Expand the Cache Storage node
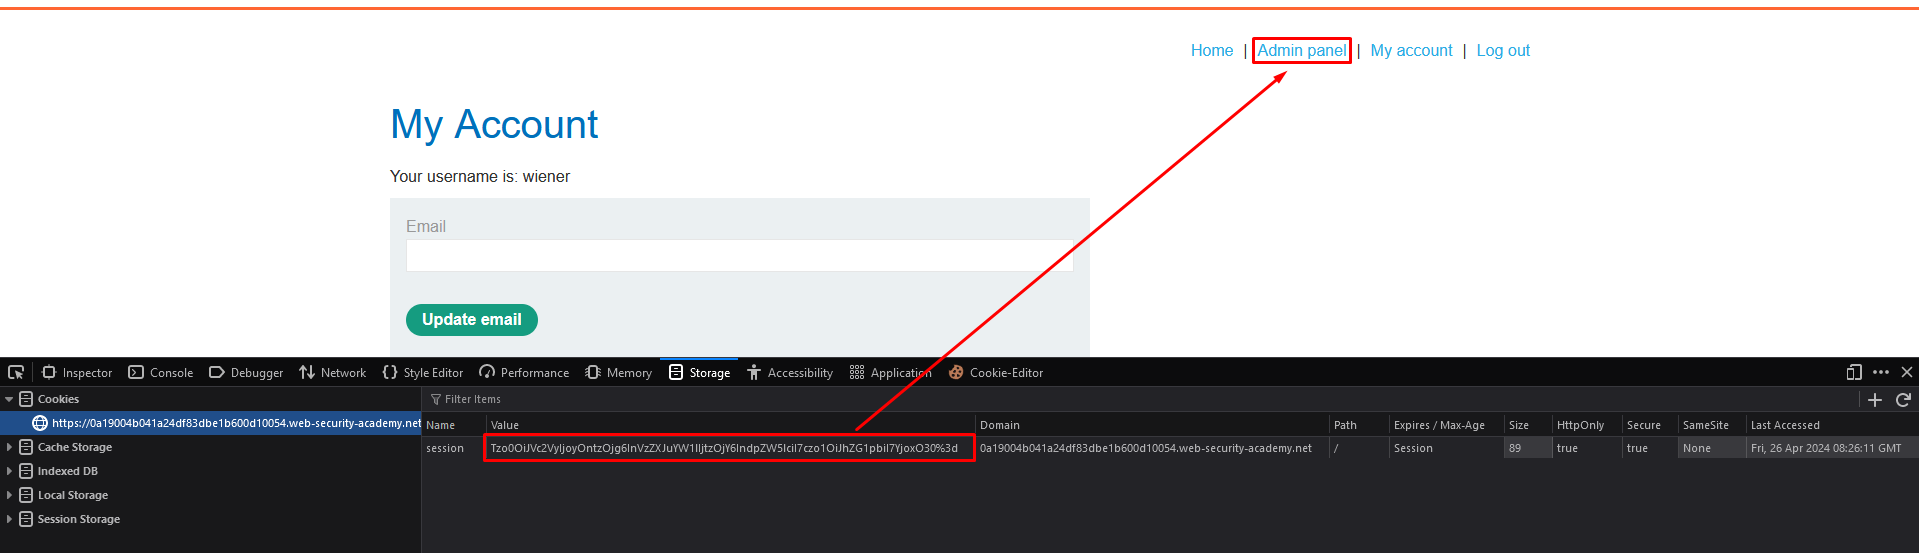This screenshot has height=553, width=1919. (9, 447)
